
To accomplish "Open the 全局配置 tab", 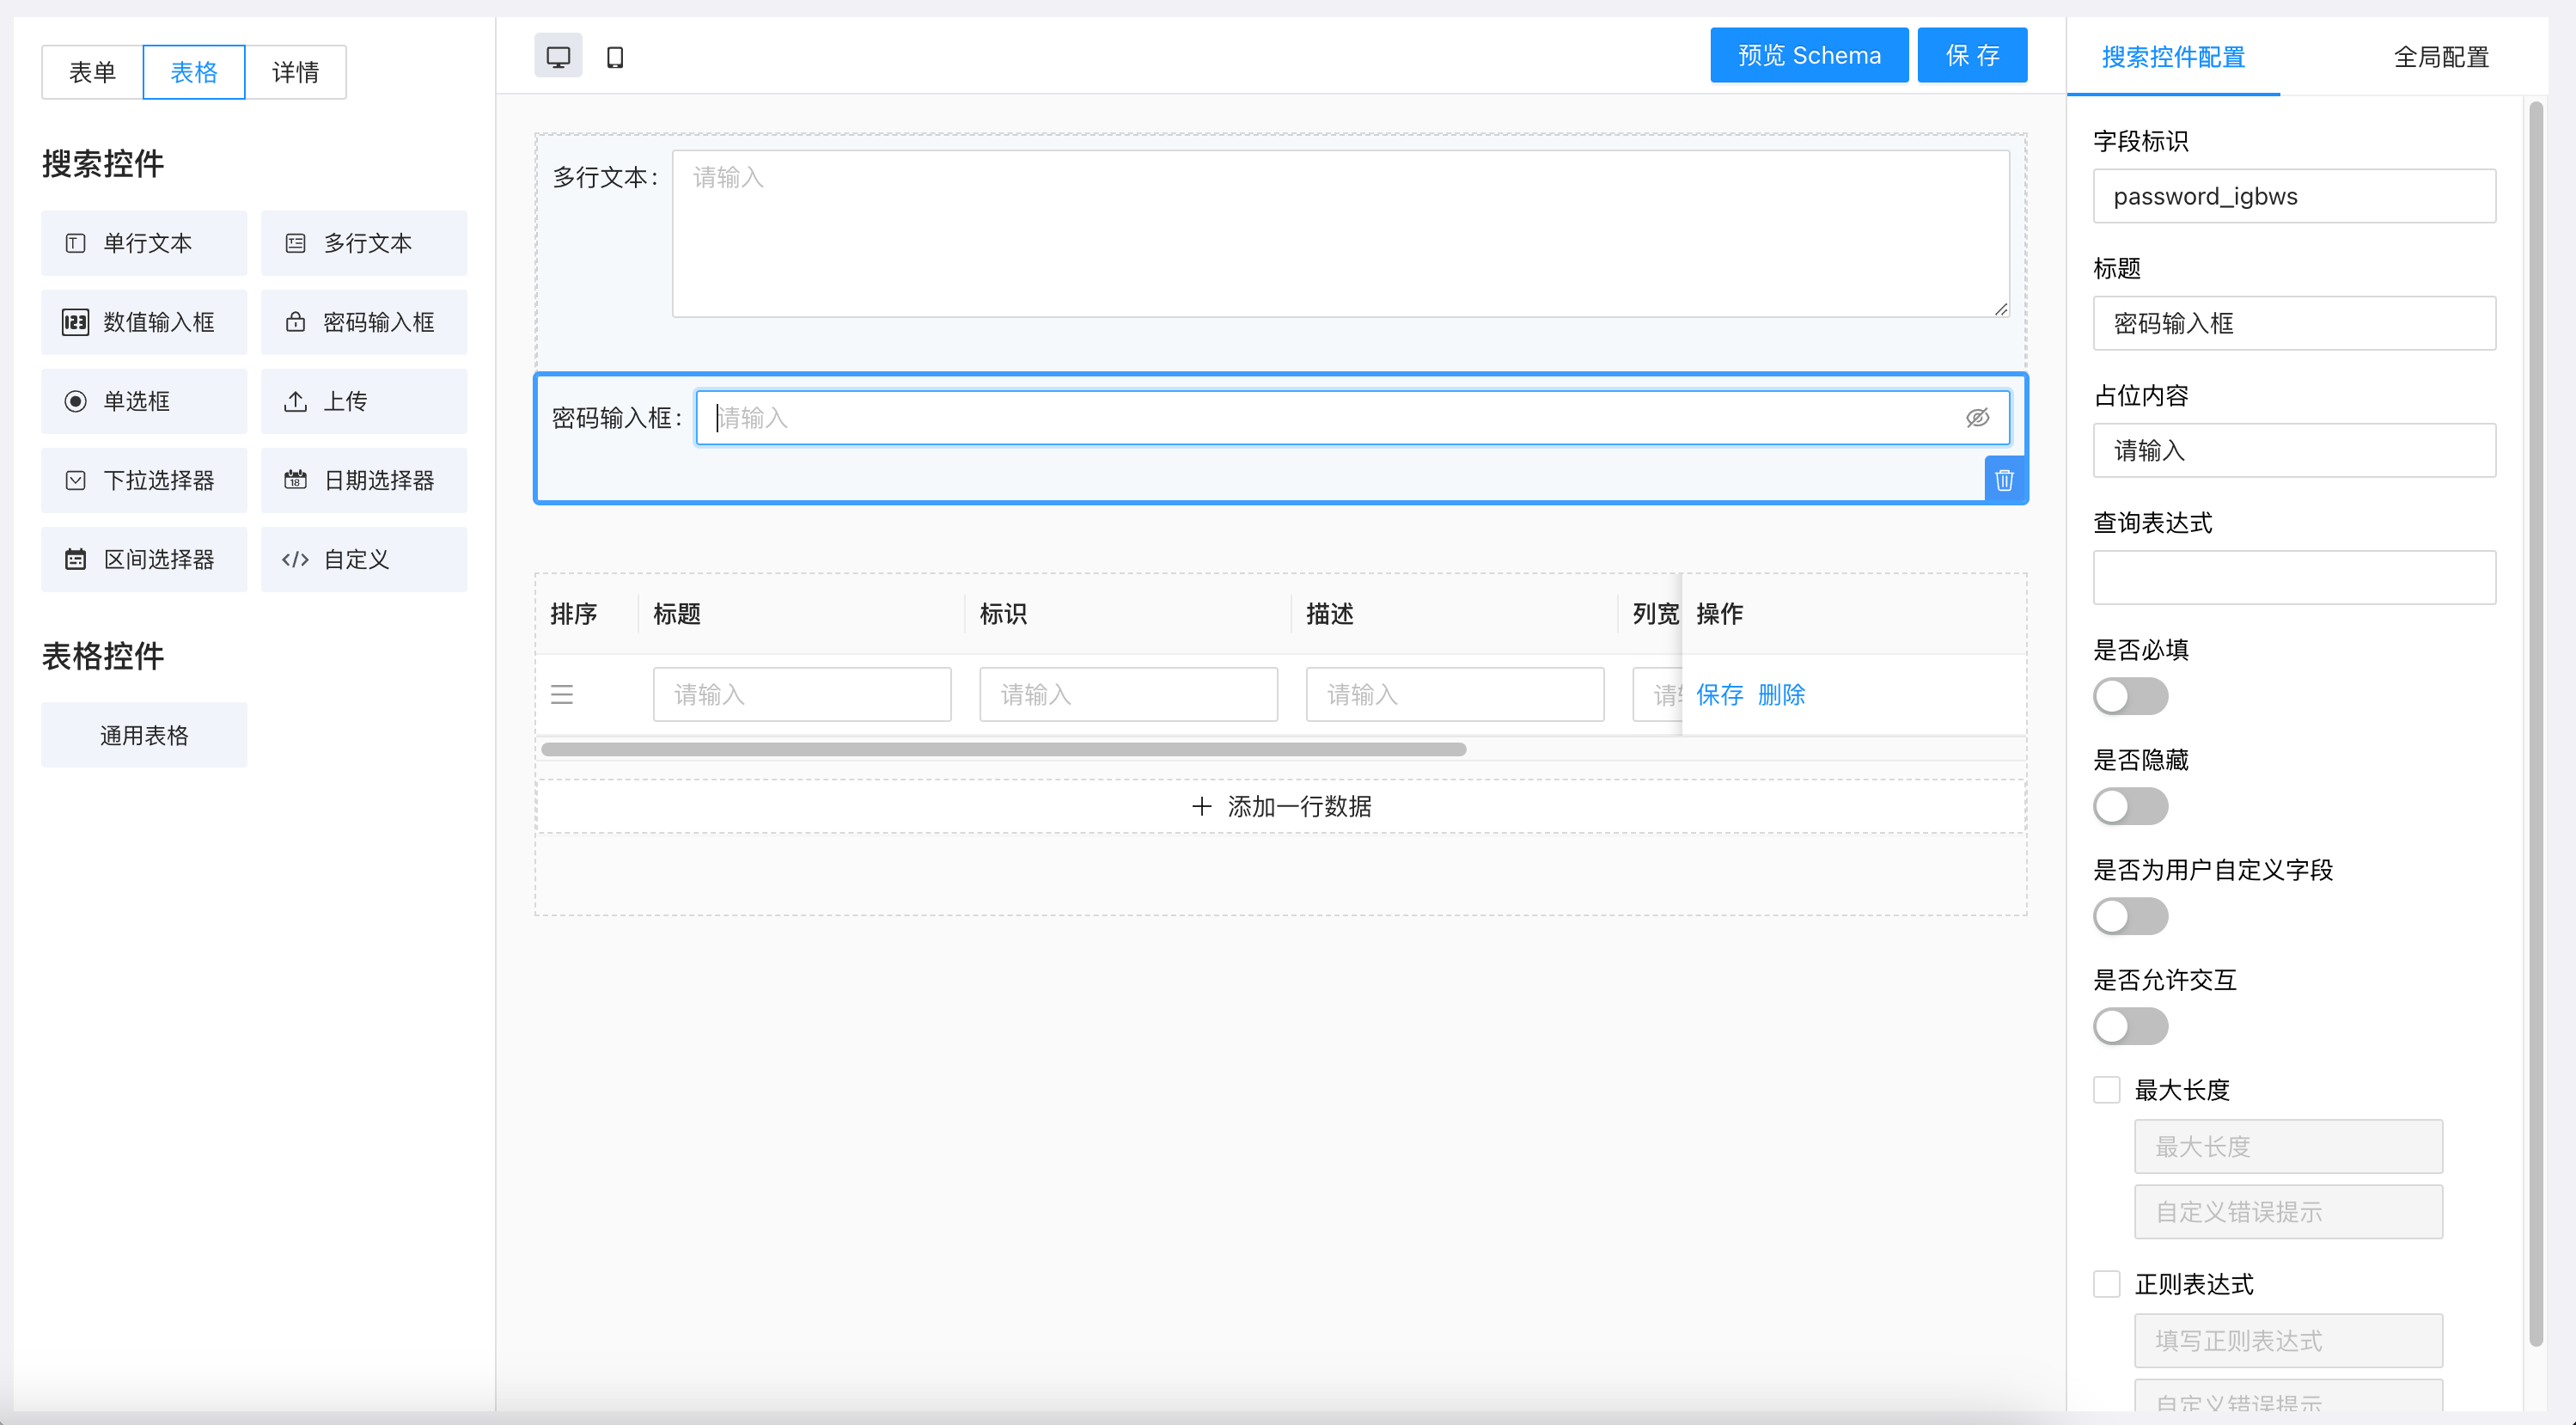I will (x=2440, y=57).
